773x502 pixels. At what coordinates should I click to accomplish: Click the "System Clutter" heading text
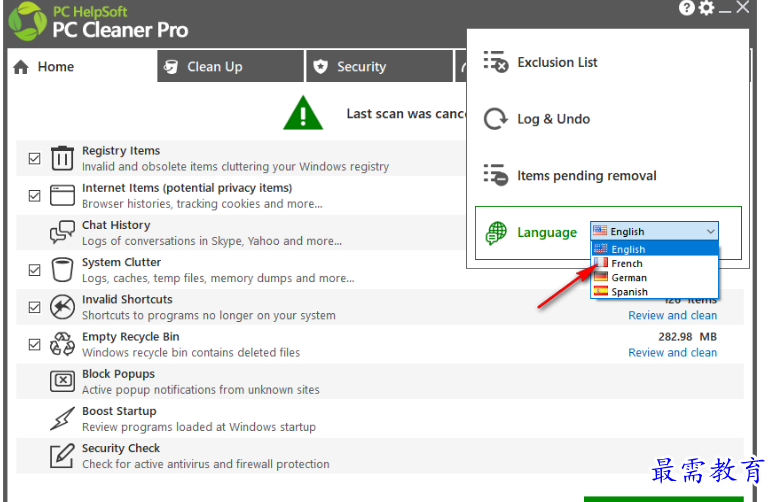pyautogui.click(x=121, y=262)
